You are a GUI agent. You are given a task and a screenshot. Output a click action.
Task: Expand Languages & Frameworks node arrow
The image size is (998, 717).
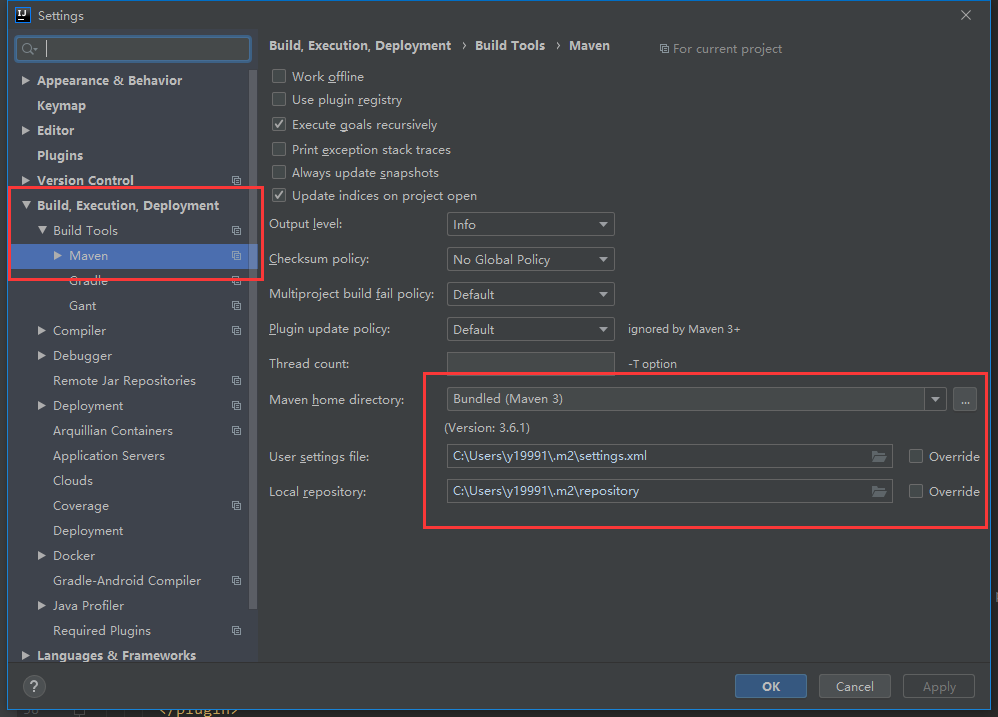(x=25, y=655)
